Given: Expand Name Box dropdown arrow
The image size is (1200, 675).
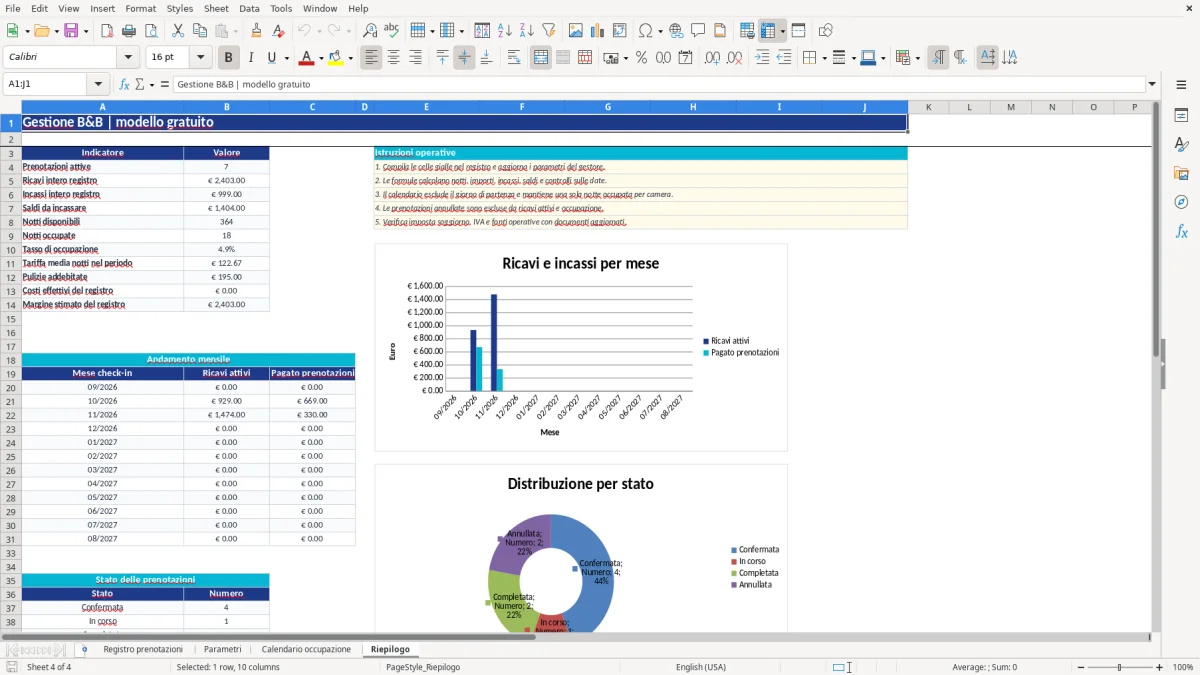Looking at the screenshot, I should point(98,84).
